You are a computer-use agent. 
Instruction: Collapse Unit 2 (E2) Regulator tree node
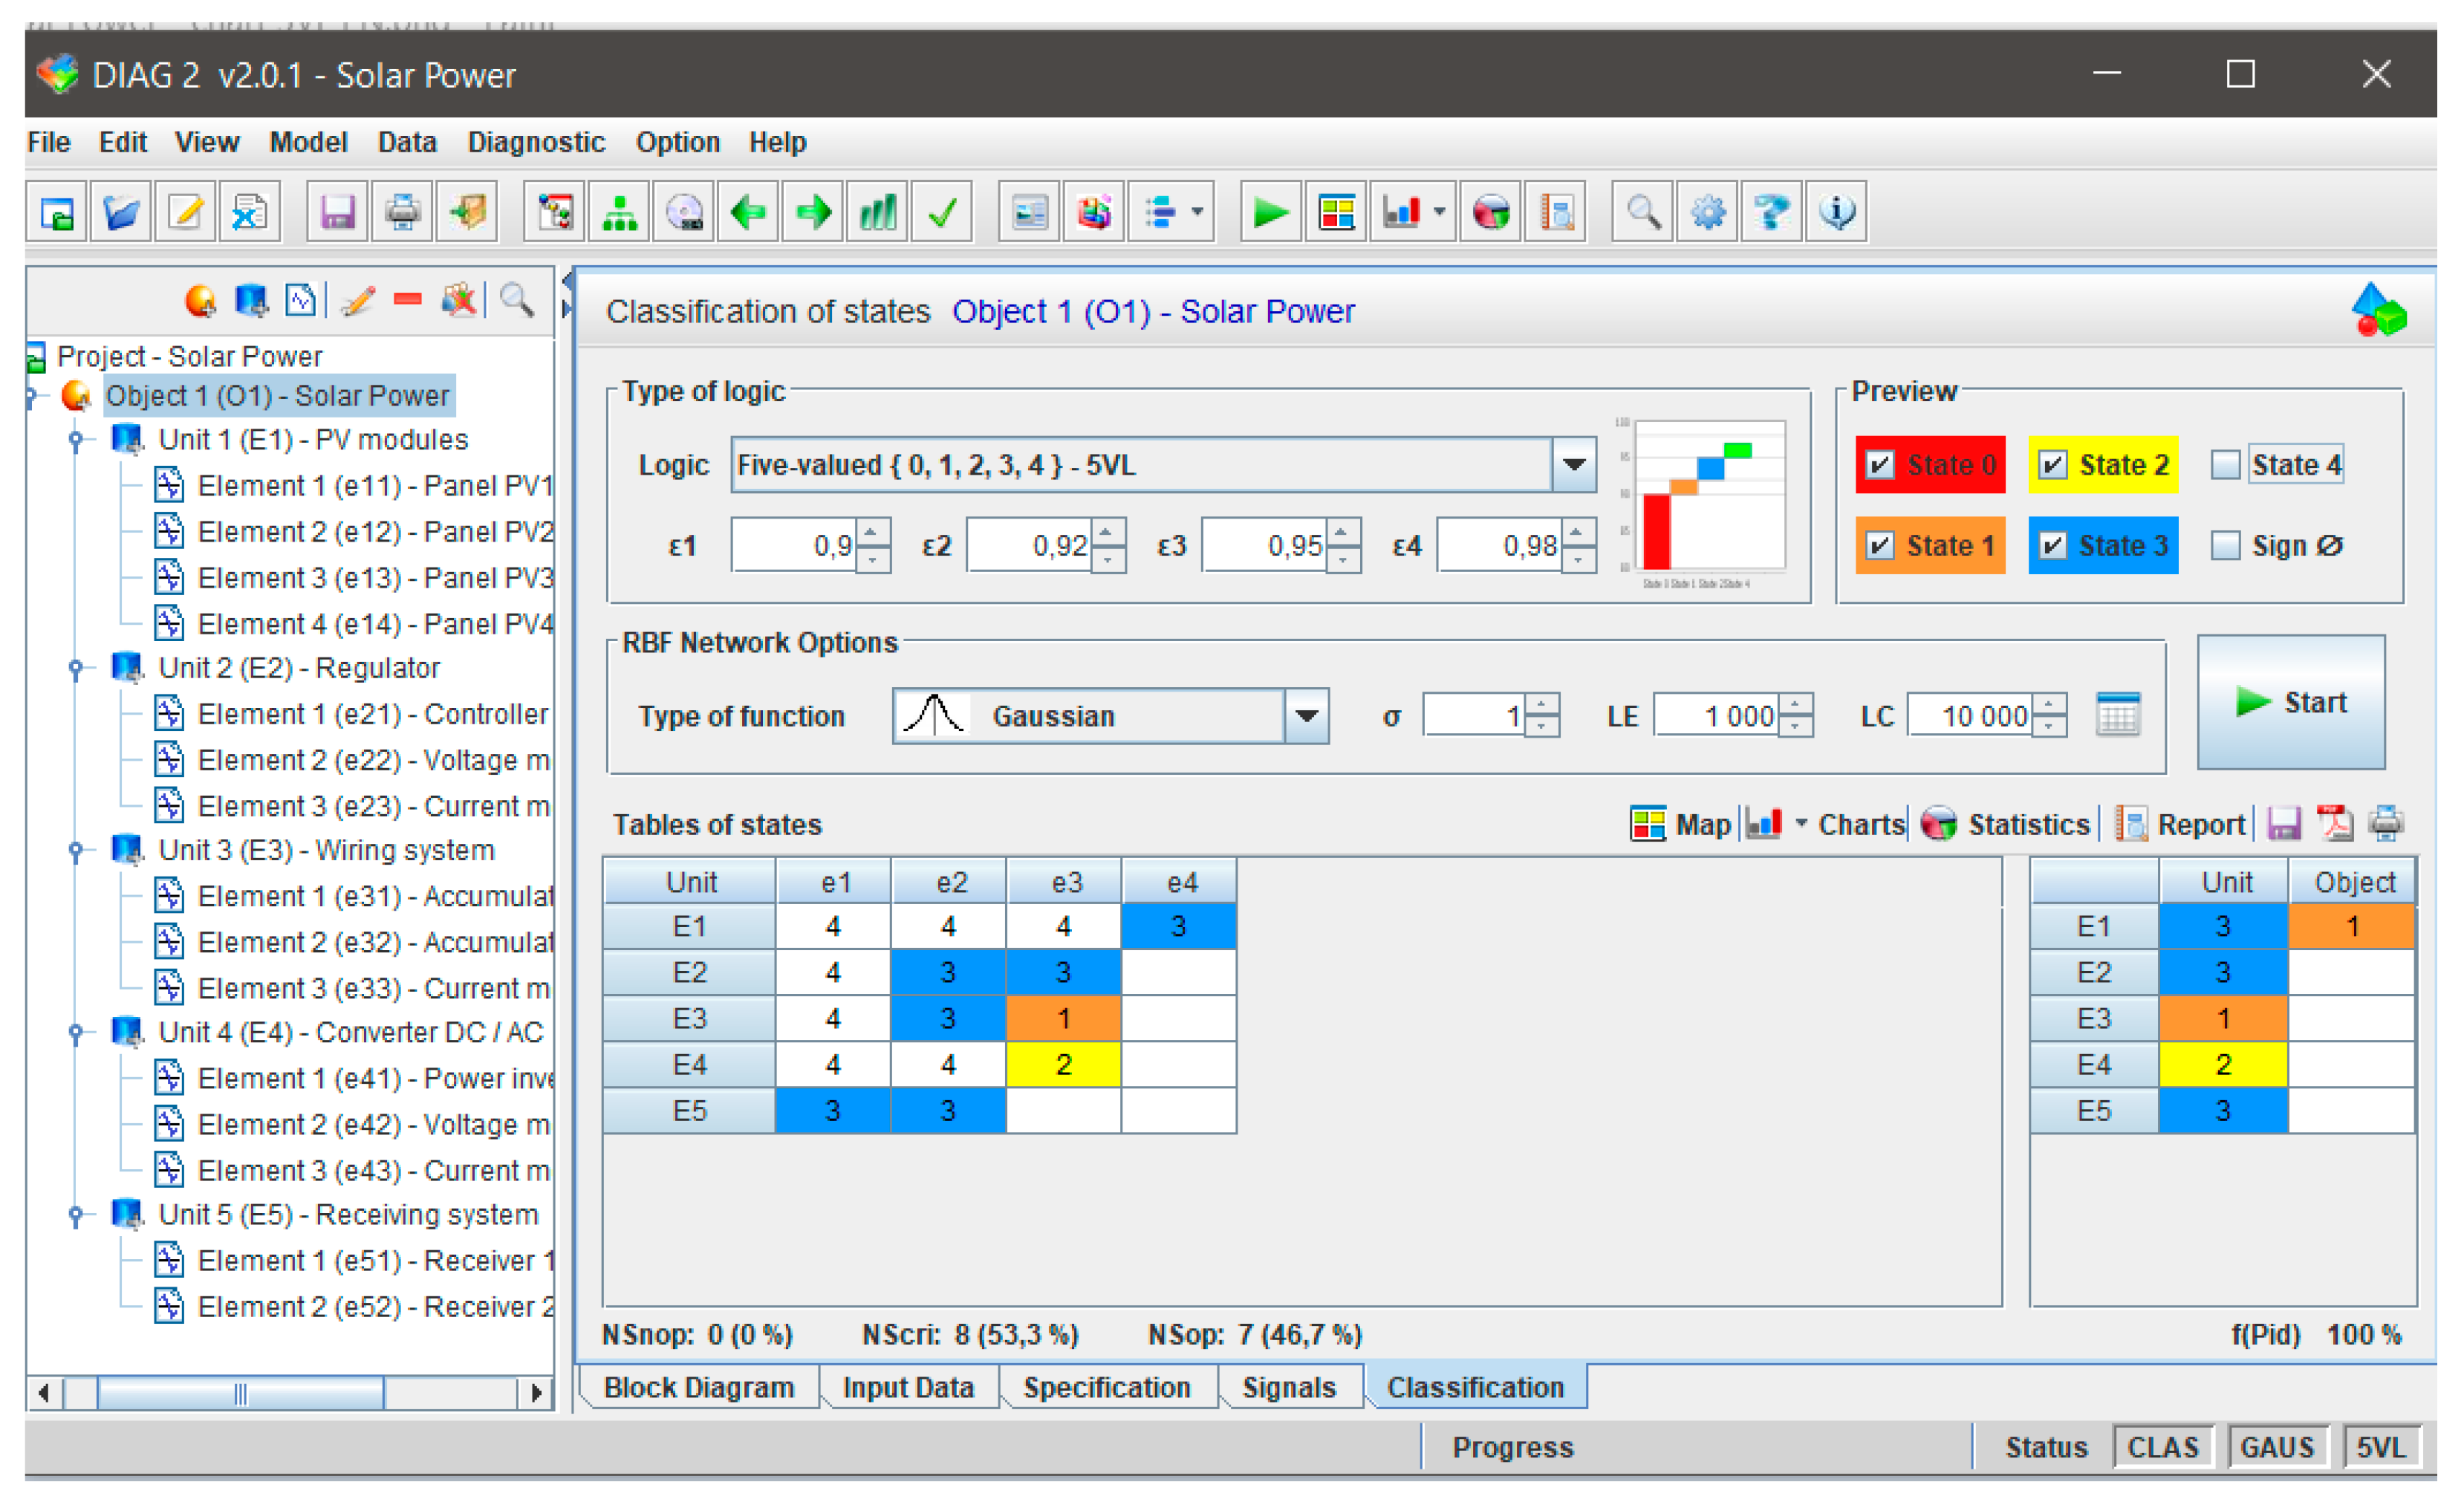pos(76,667)
